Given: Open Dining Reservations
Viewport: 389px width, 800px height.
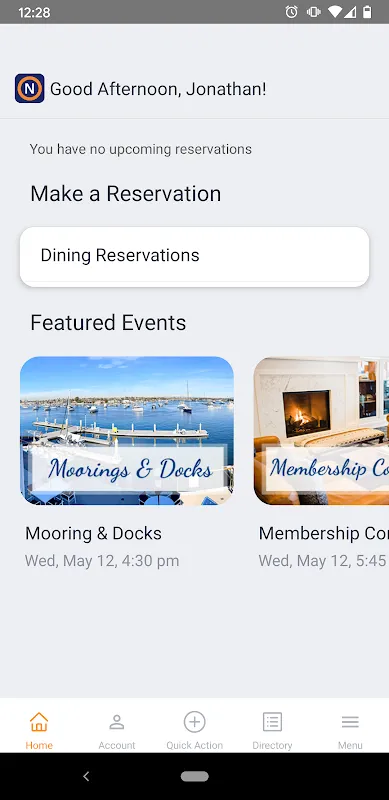Looking at the screenshot, I should tap(194, 257).
